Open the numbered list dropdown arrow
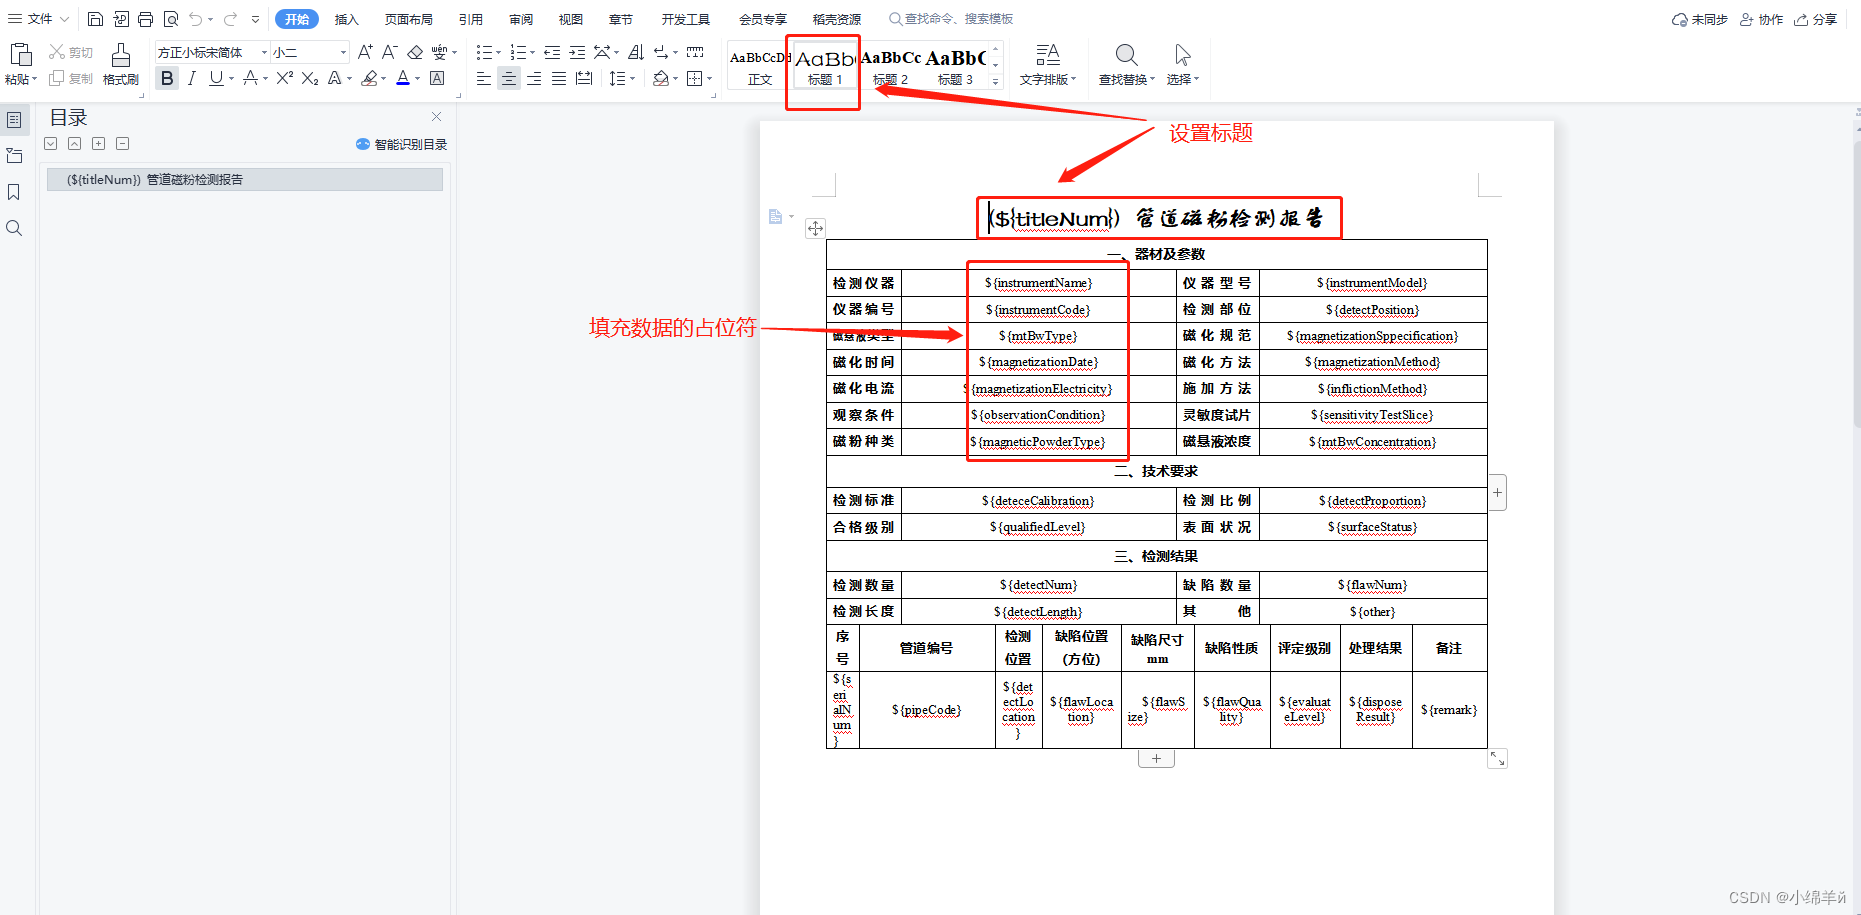Image resolution: width=1861 pixels, height=915 pixels. (532, 52)
